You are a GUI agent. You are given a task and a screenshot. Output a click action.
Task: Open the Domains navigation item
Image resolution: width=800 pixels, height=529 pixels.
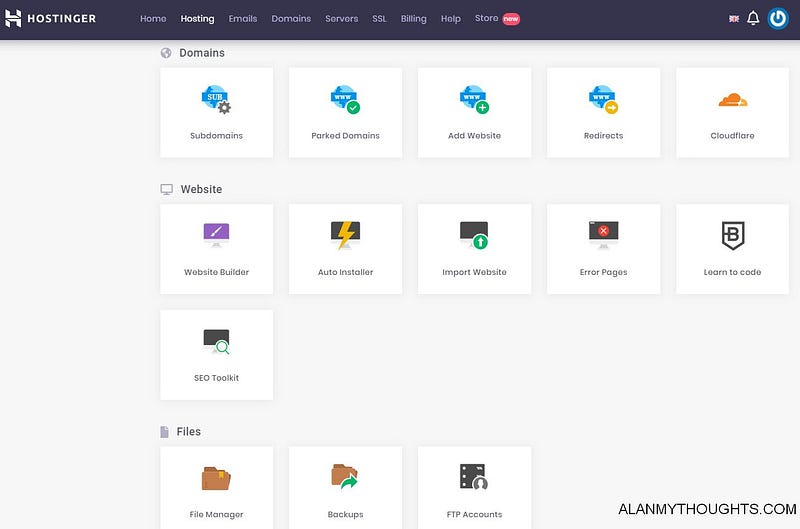click(291, 18)
